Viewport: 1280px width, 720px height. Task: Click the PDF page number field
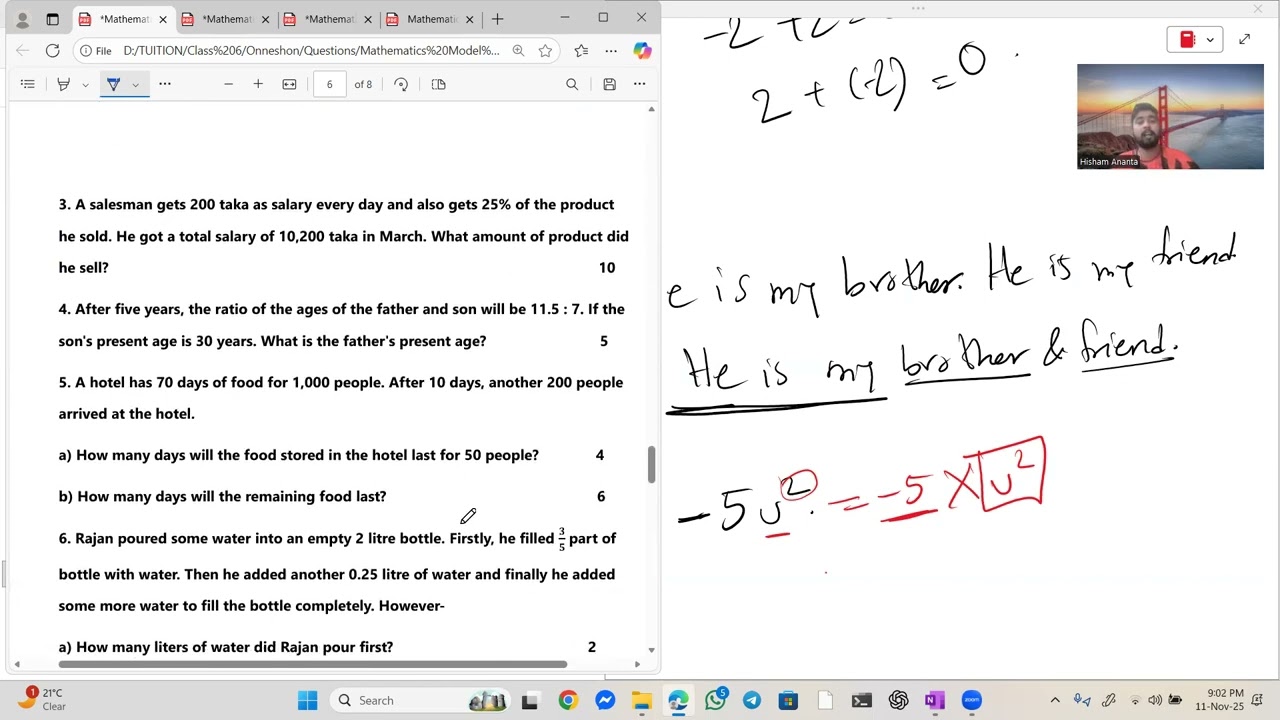(x=329, y=84)
